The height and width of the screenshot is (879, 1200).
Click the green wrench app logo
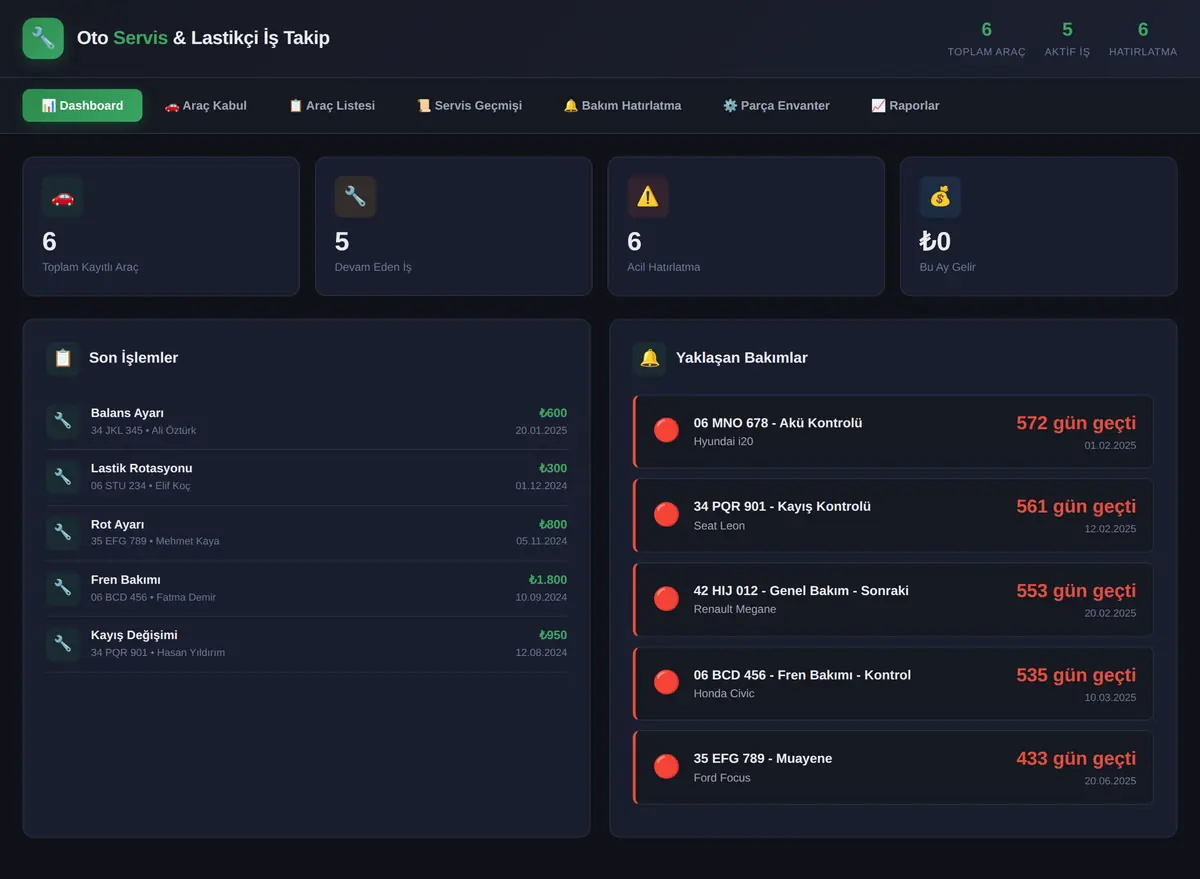point(43,38)
